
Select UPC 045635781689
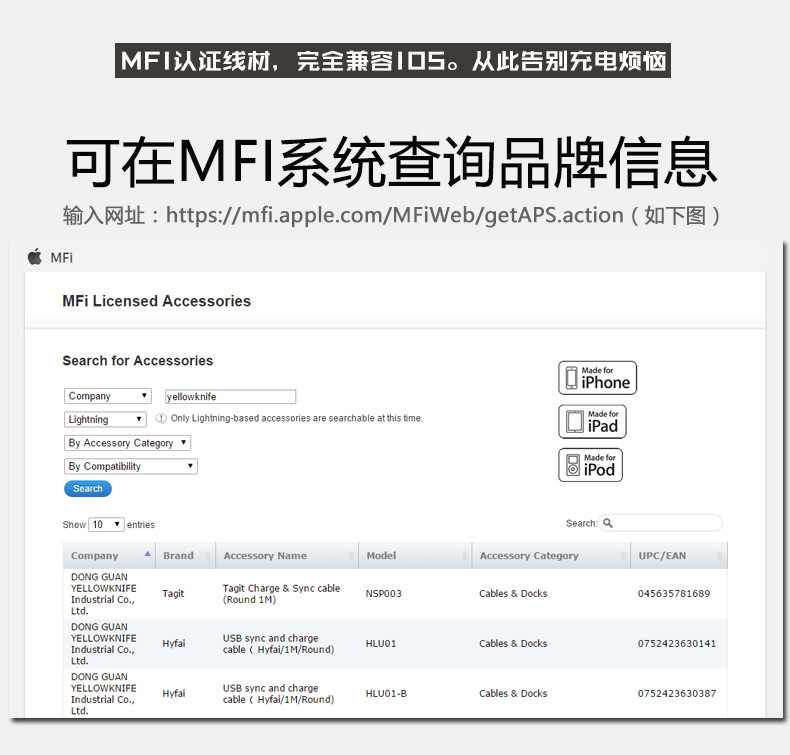(x=674, y=594)
